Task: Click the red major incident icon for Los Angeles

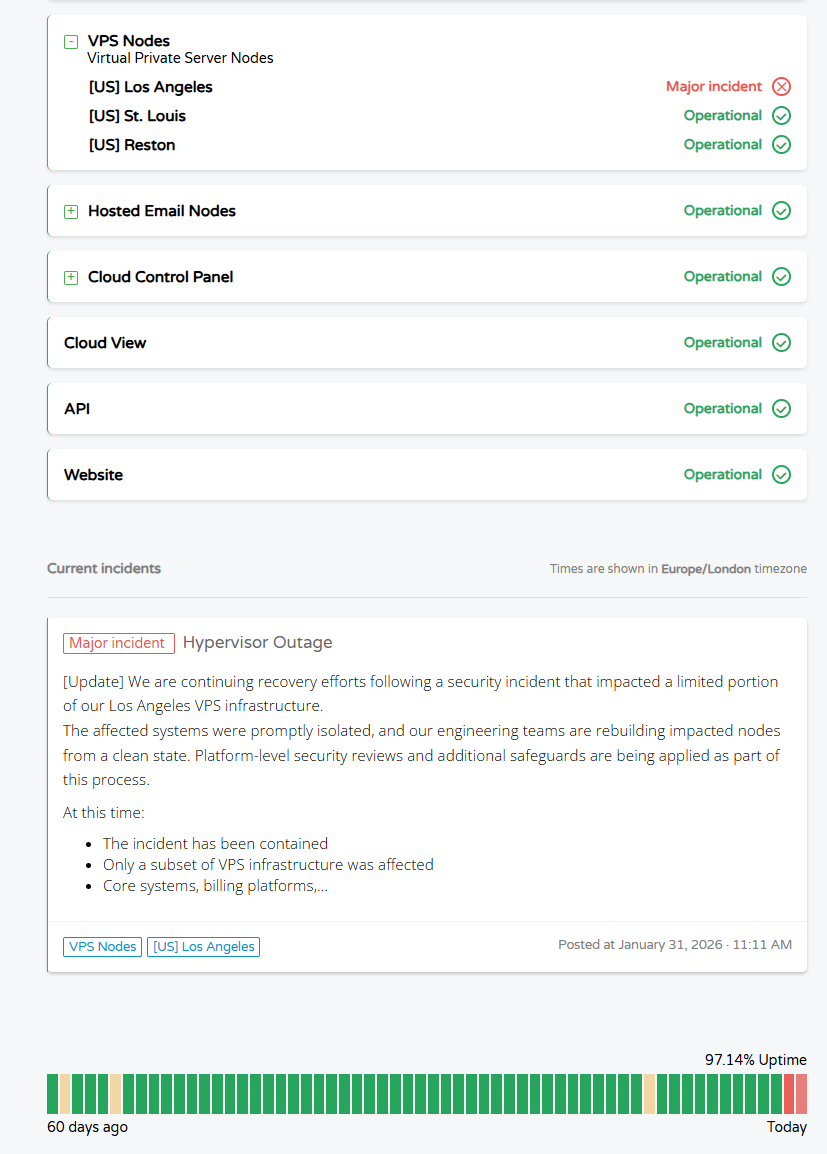Action: (781, 87)
